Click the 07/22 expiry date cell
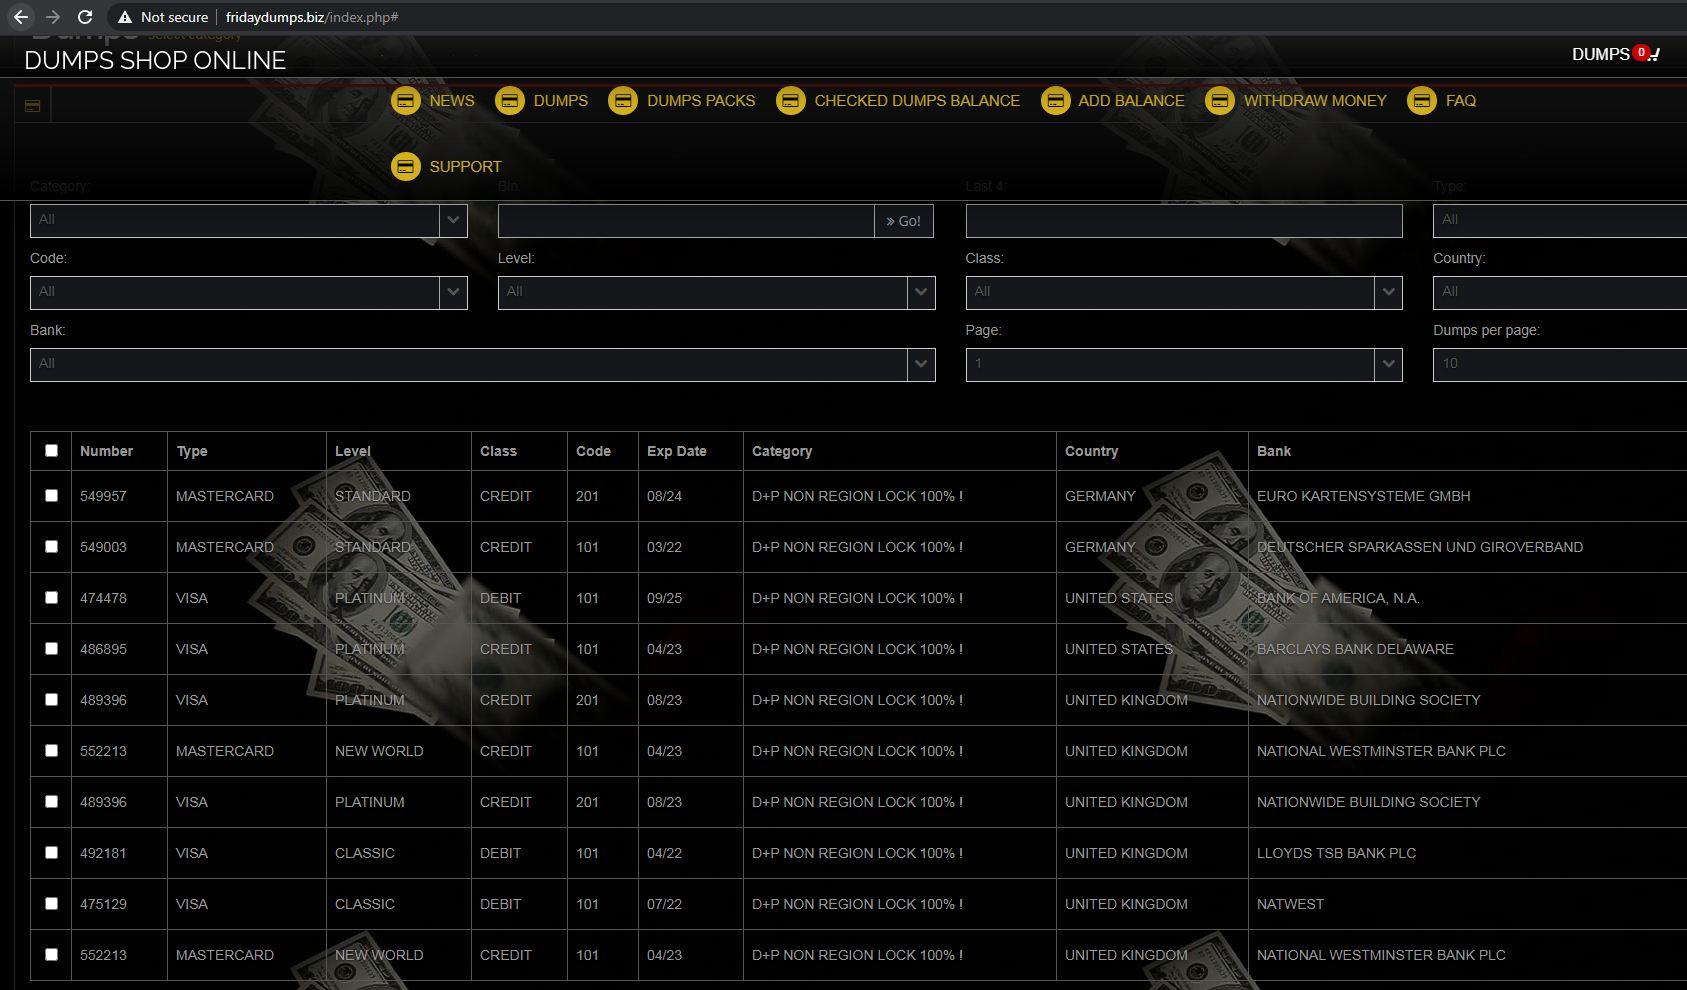Viewport: 1687px width, 990px height. [664, 904]
